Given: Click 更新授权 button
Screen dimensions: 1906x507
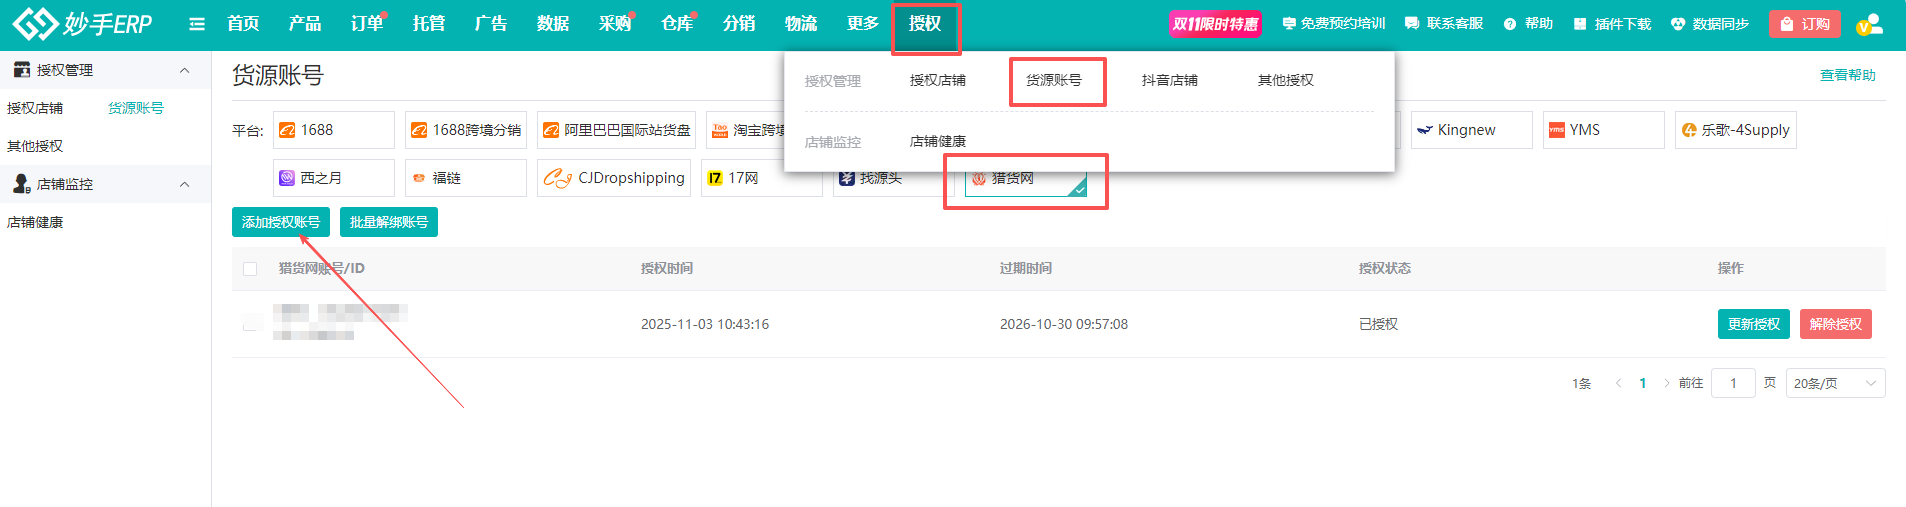Looking at the screenshot, I should tap(1754, 324).
